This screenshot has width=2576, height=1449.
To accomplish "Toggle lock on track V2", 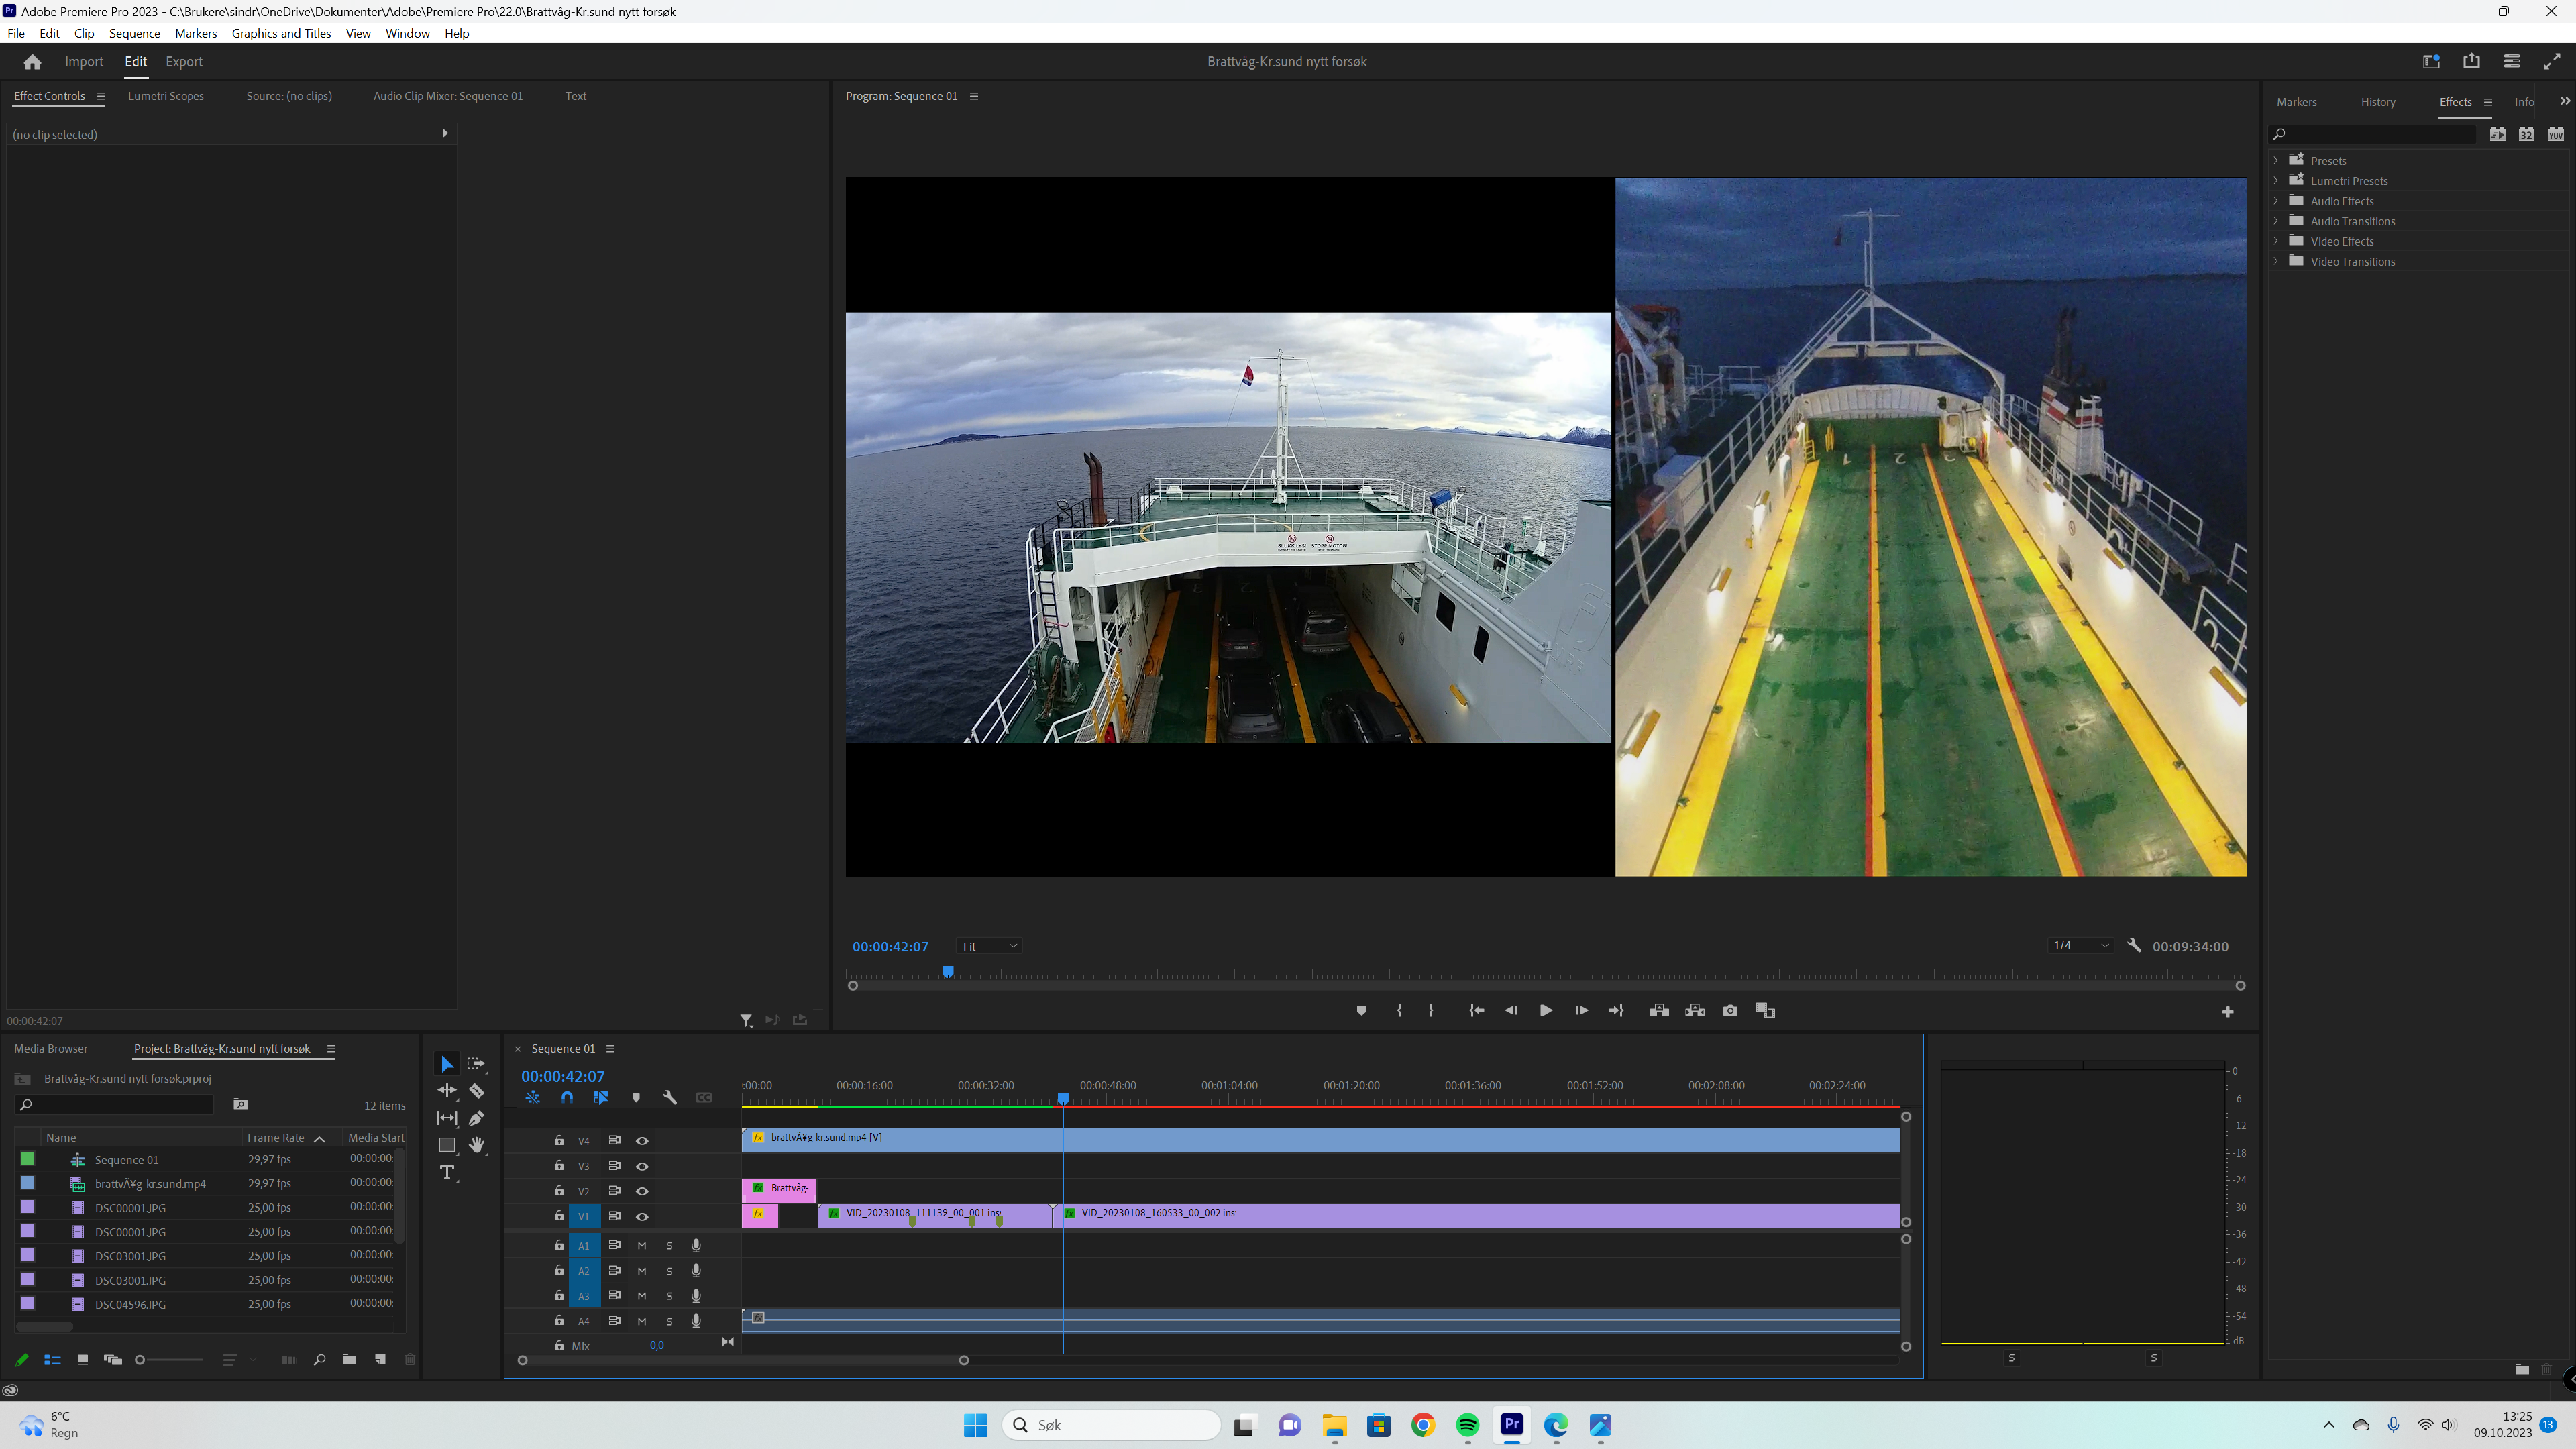I will click(x=559, y=1190).
